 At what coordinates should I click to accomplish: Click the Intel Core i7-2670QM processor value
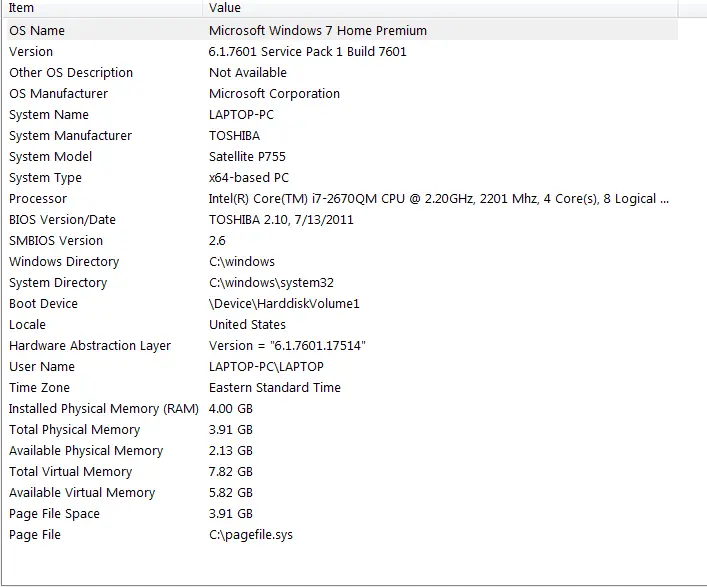click(439, 198)
